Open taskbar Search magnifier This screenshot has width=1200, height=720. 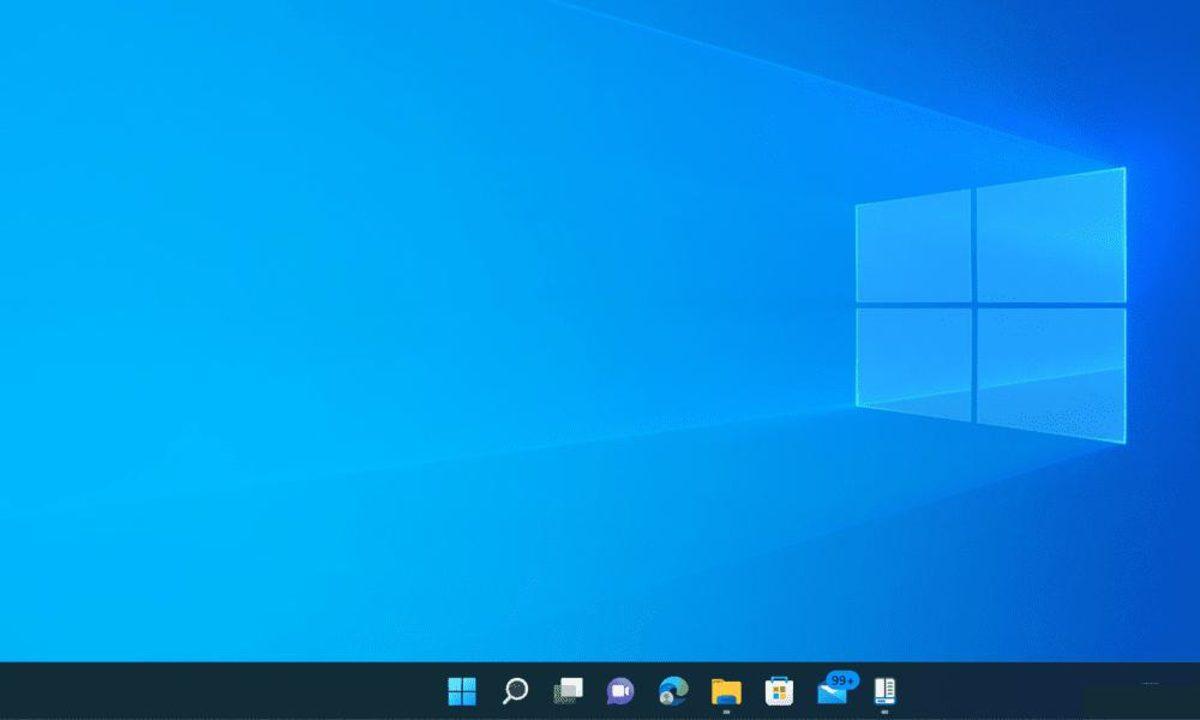[515, 691]
